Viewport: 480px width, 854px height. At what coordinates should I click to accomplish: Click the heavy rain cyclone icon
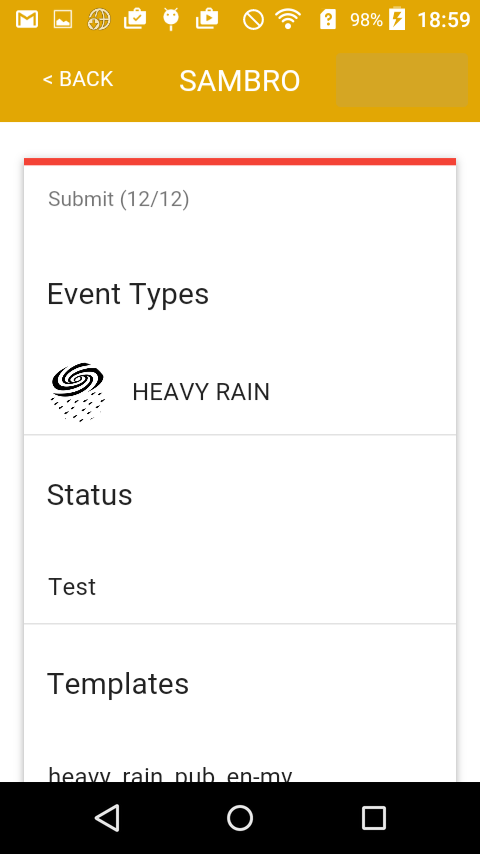pyautogui.click(x=78, y=392)
